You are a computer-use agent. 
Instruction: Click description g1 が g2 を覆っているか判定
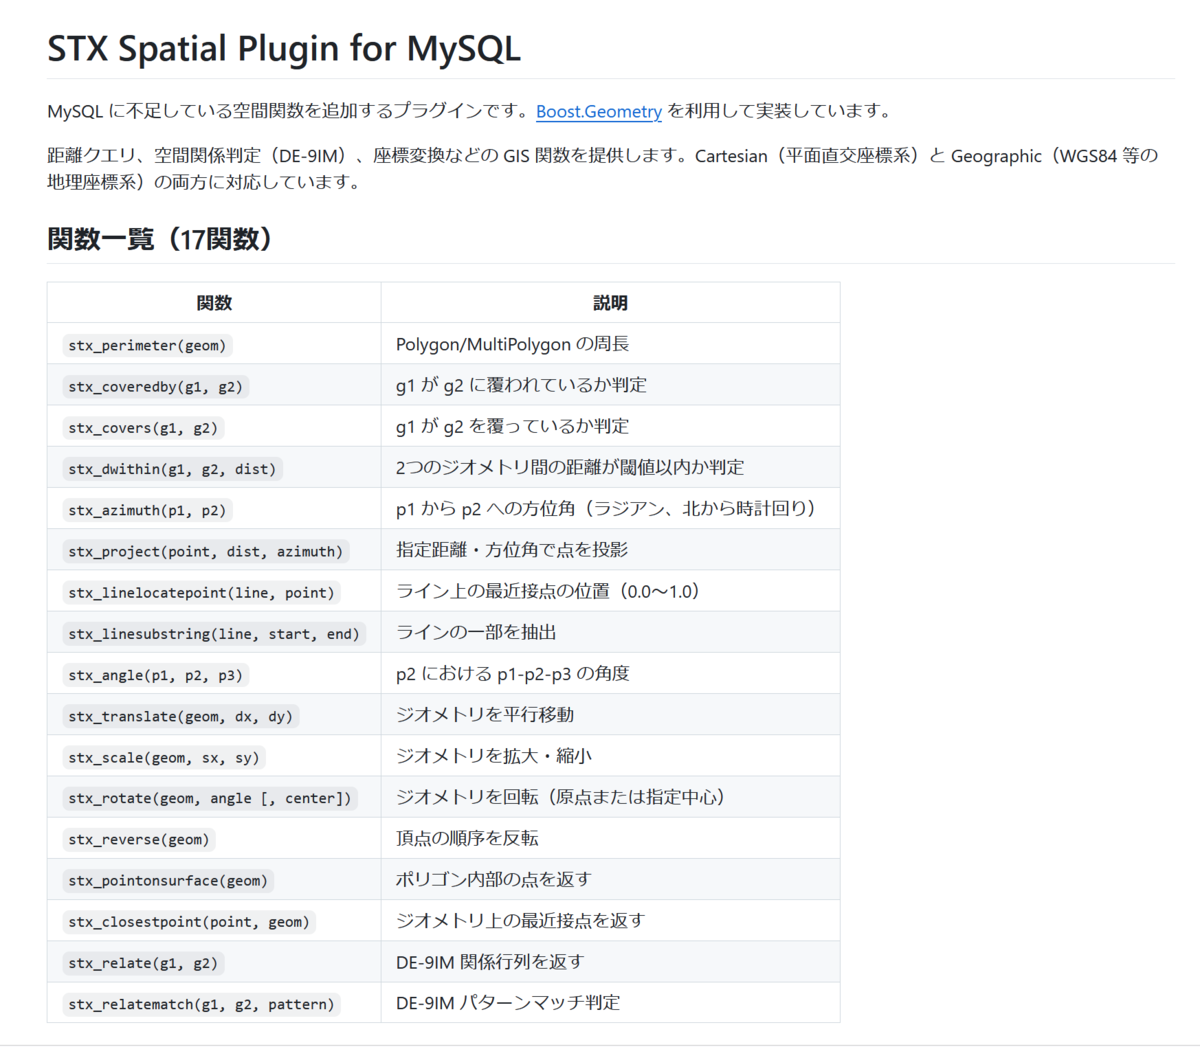[x=513, y=426]
